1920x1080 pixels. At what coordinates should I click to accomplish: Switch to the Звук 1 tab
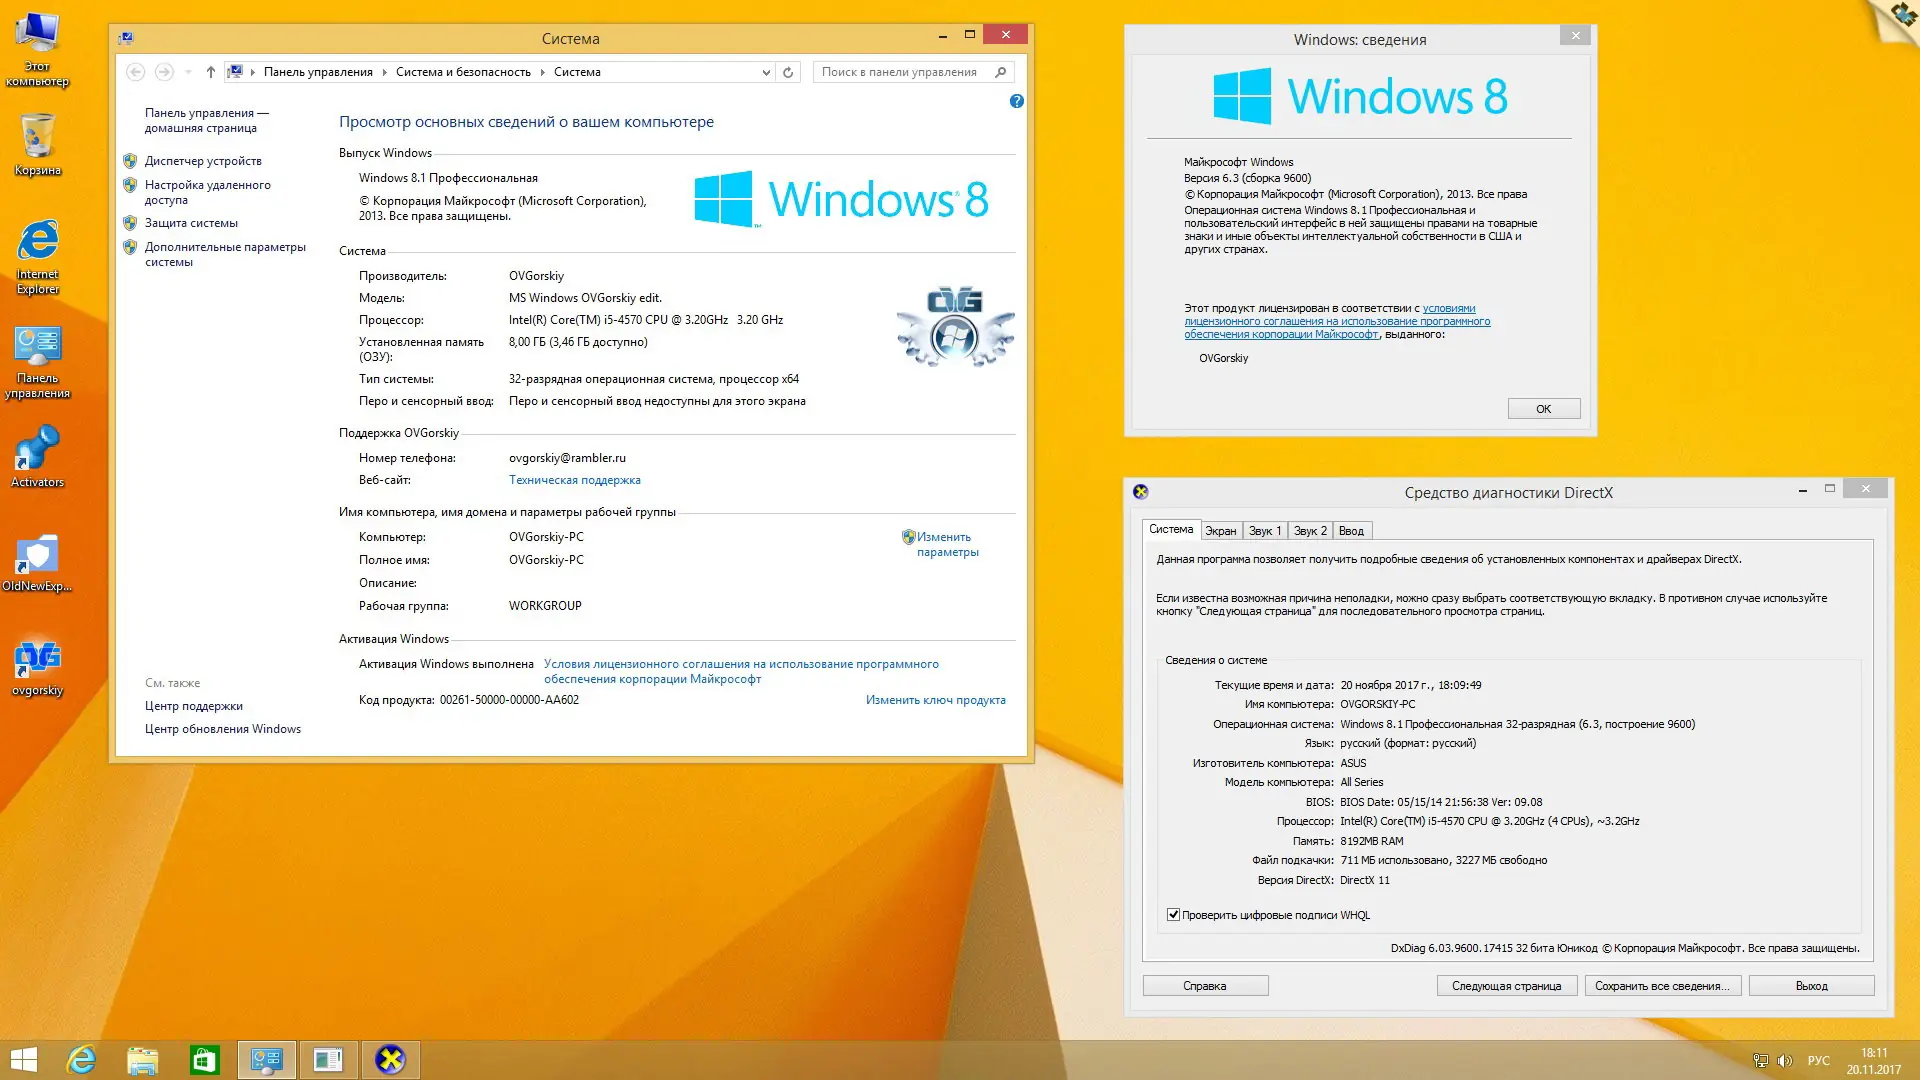pyautogui.click(x=1264, y=531)
